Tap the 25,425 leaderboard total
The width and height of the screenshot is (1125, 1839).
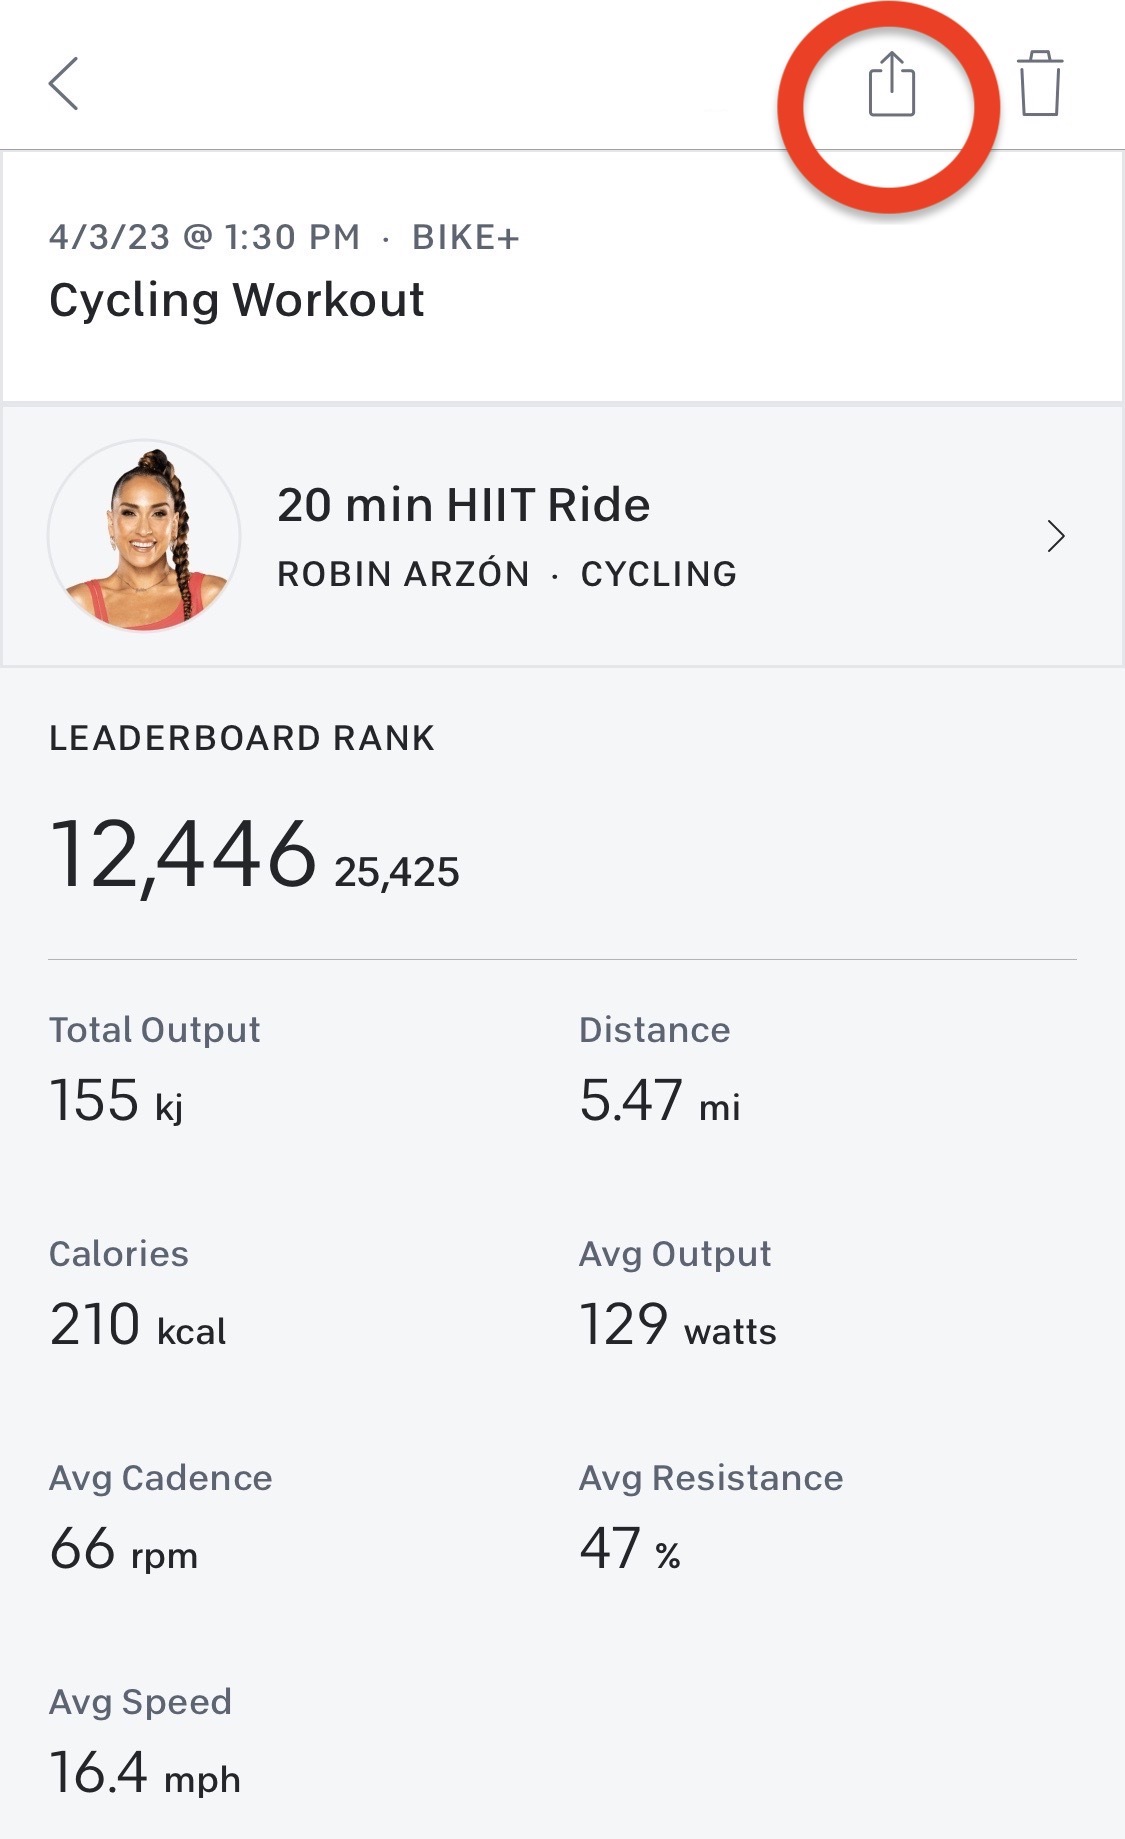tap(397, 872)
